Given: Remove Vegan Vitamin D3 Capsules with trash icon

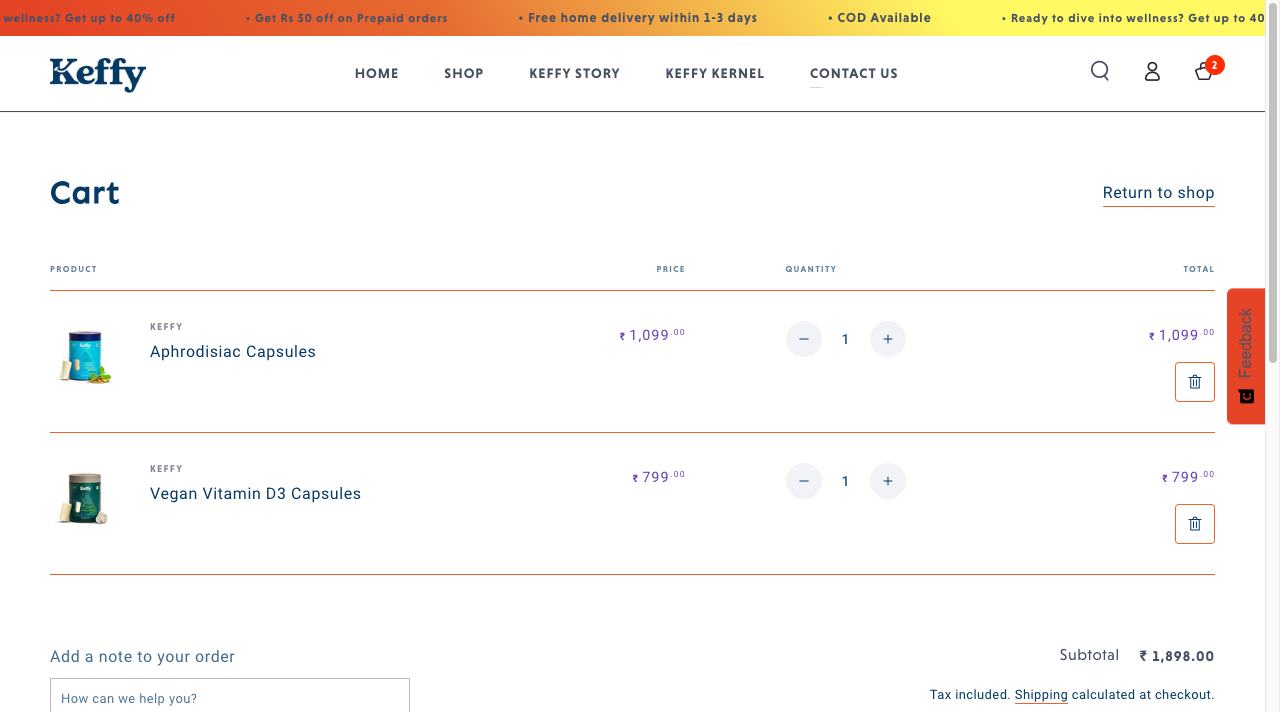Looking at the screenshot, I should [1195, 524].
